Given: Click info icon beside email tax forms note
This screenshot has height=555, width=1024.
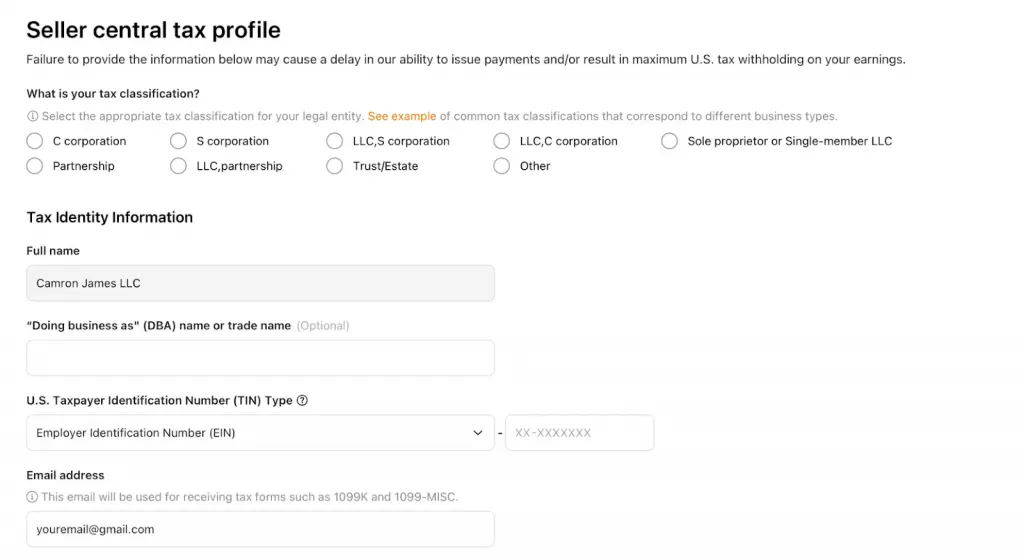Looking at the screenshot, I should click(32, 497).
